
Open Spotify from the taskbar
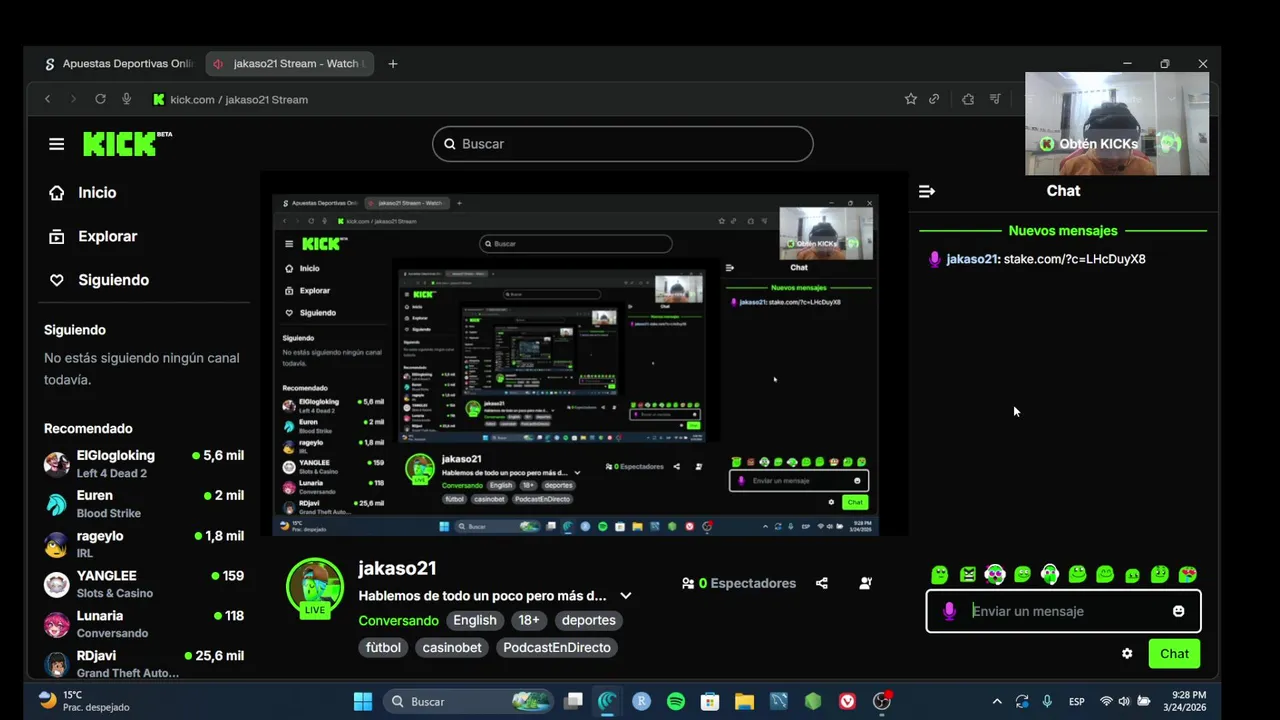pyautogui.click(x=676, y=702)
